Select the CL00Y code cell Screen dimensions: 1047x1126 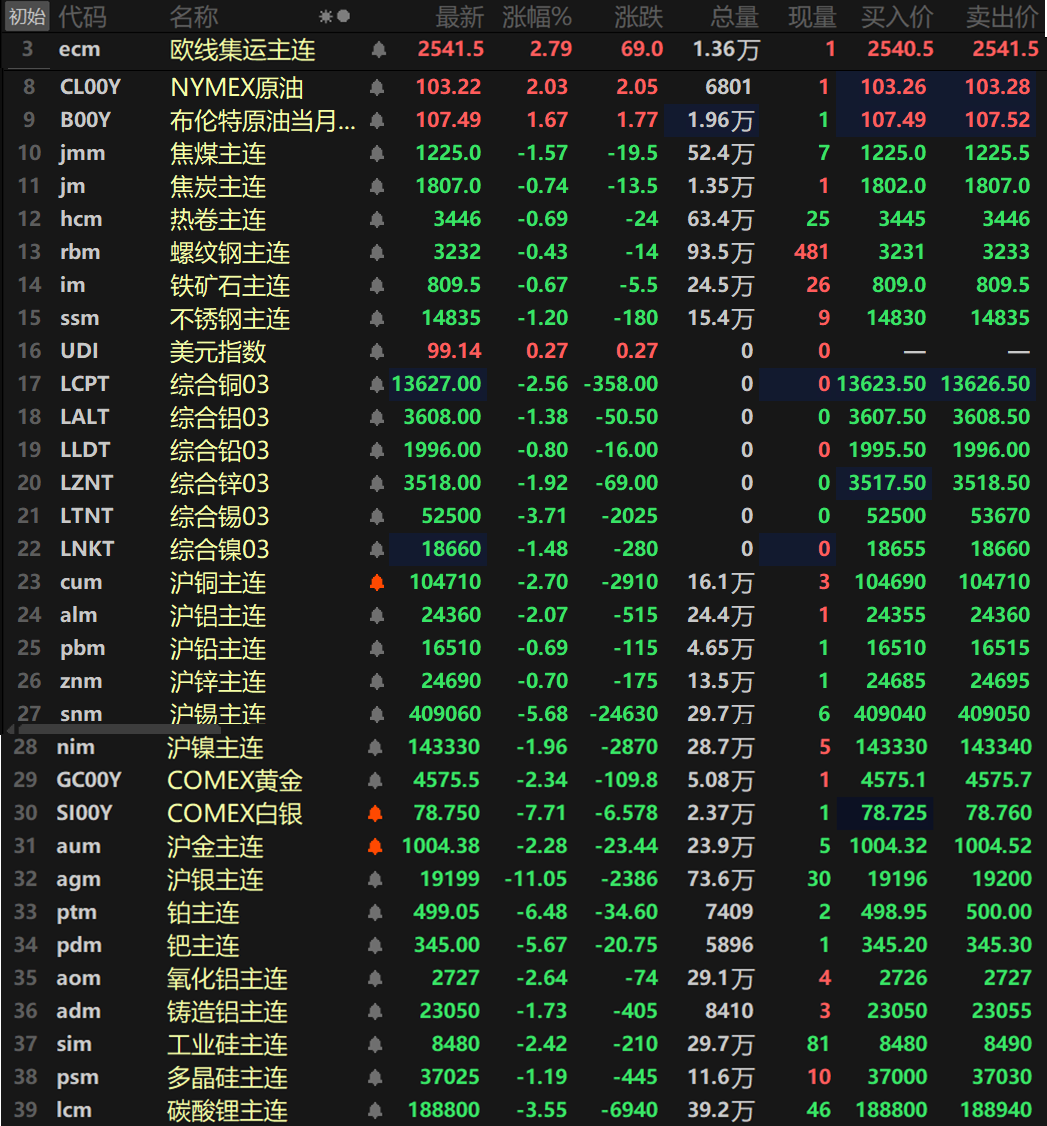[x=90, y=88]
